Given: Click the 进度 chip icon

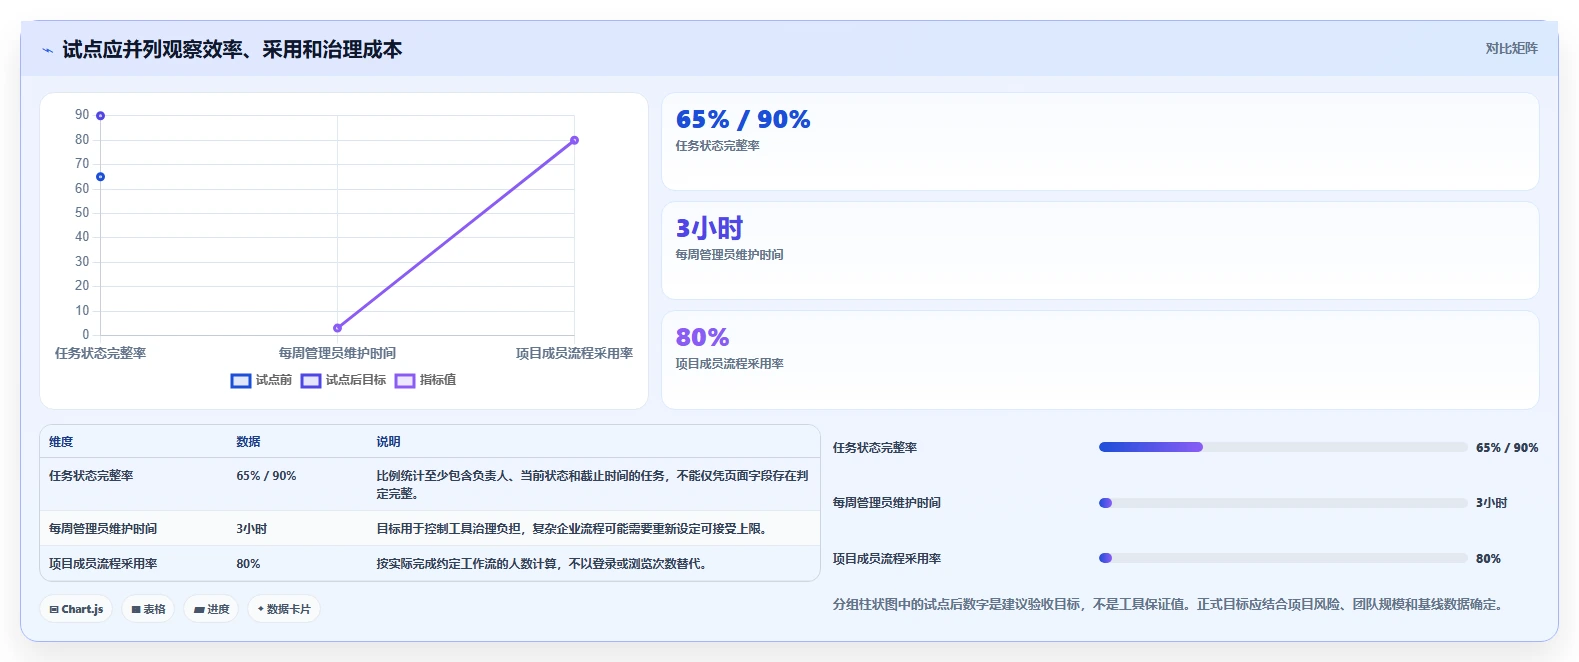Looking at the screenshot, I should [199, 609].
